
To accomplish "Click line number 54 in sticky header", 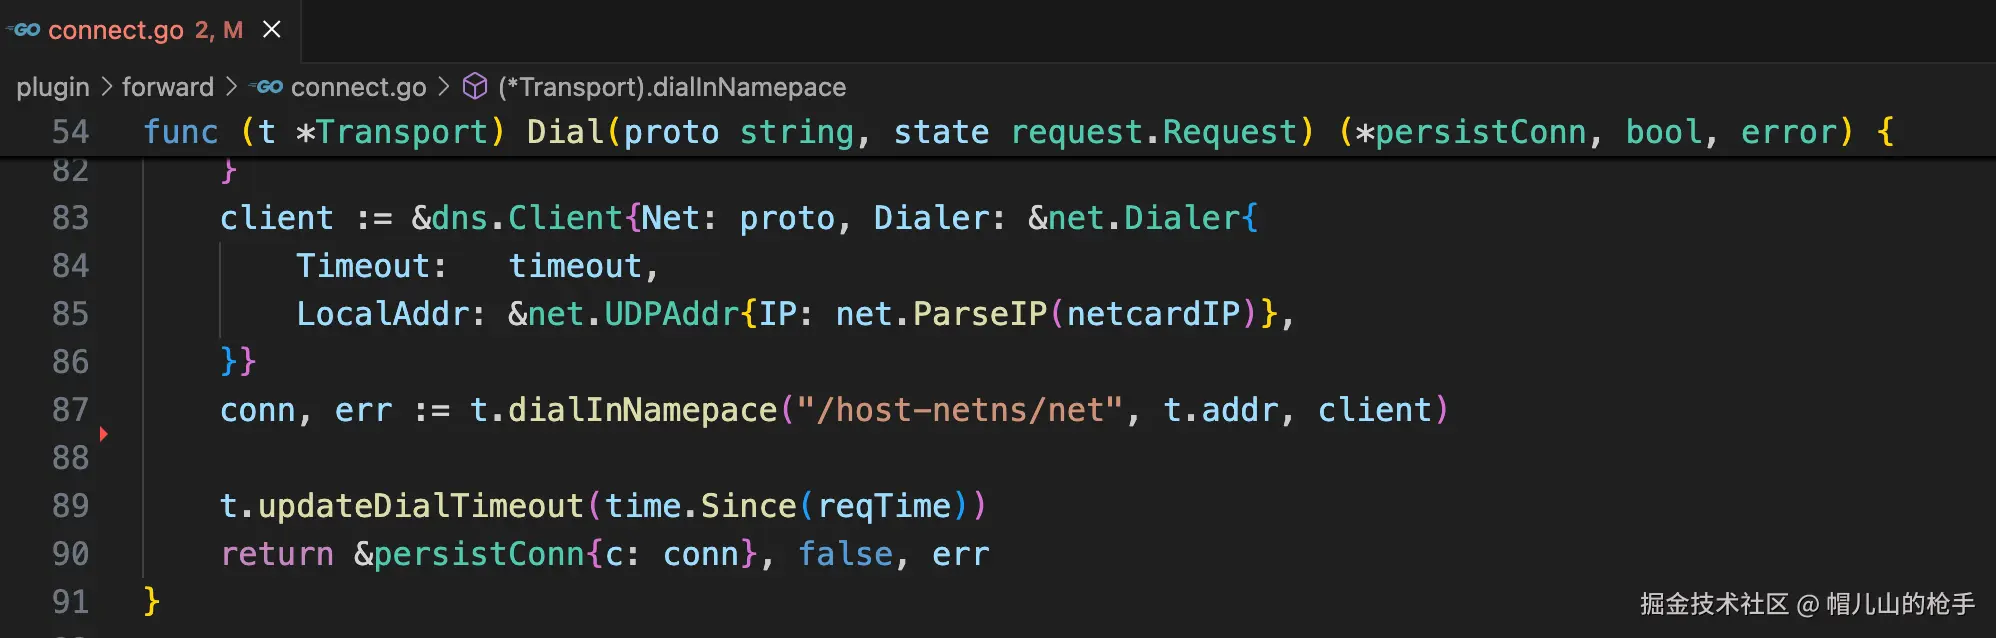I will 70,132.
